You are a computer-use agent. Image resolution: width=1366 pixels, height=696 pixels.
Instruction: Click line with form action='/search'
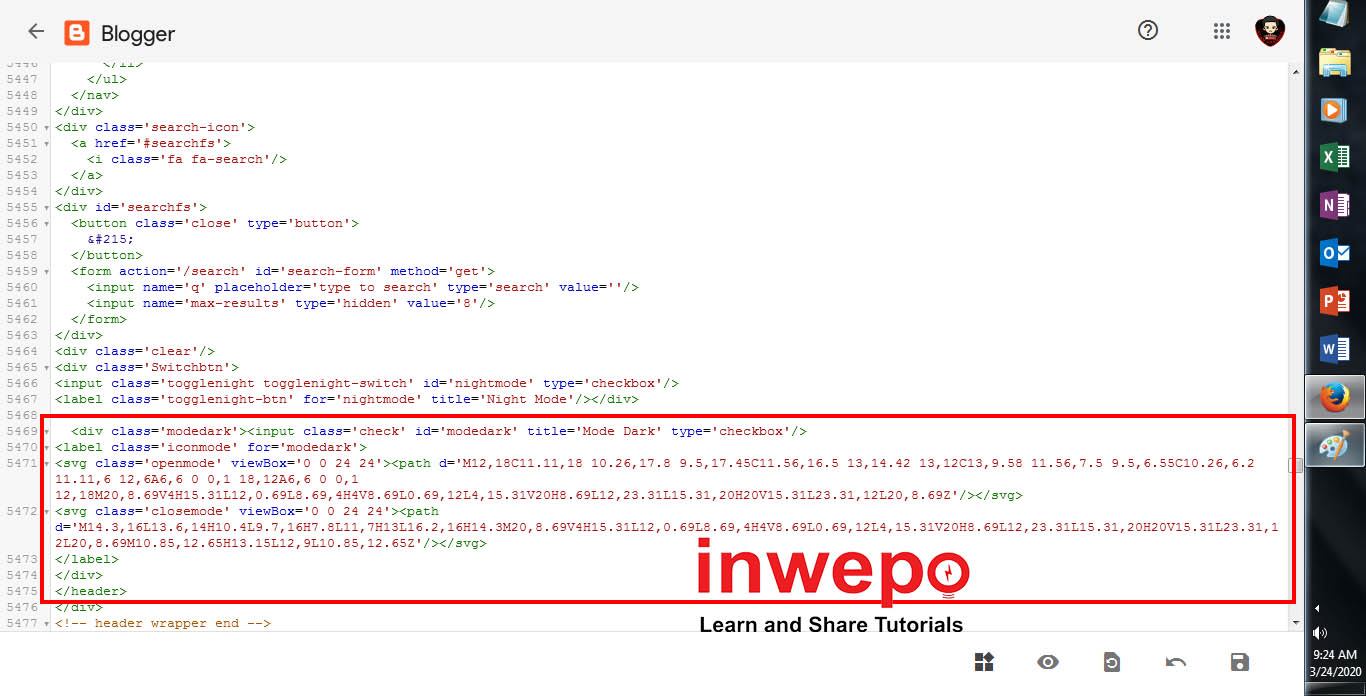tap(283, 271)
